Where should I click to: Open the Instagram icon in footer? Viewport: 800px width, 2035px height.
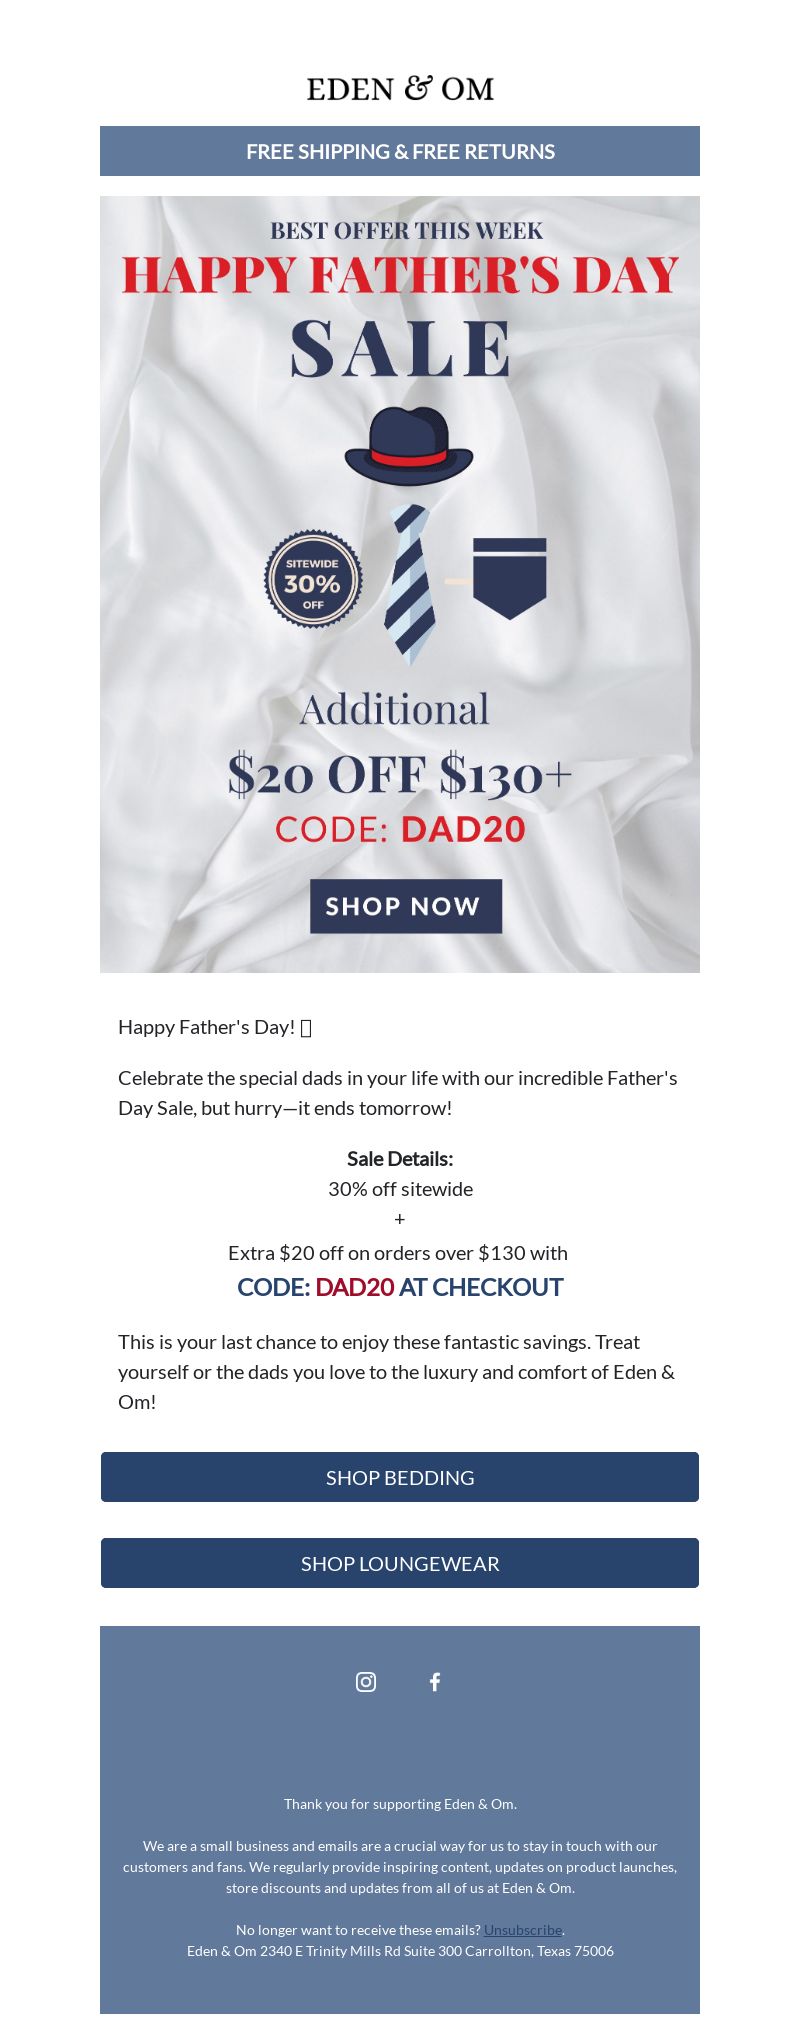(x=366, y=1682)
